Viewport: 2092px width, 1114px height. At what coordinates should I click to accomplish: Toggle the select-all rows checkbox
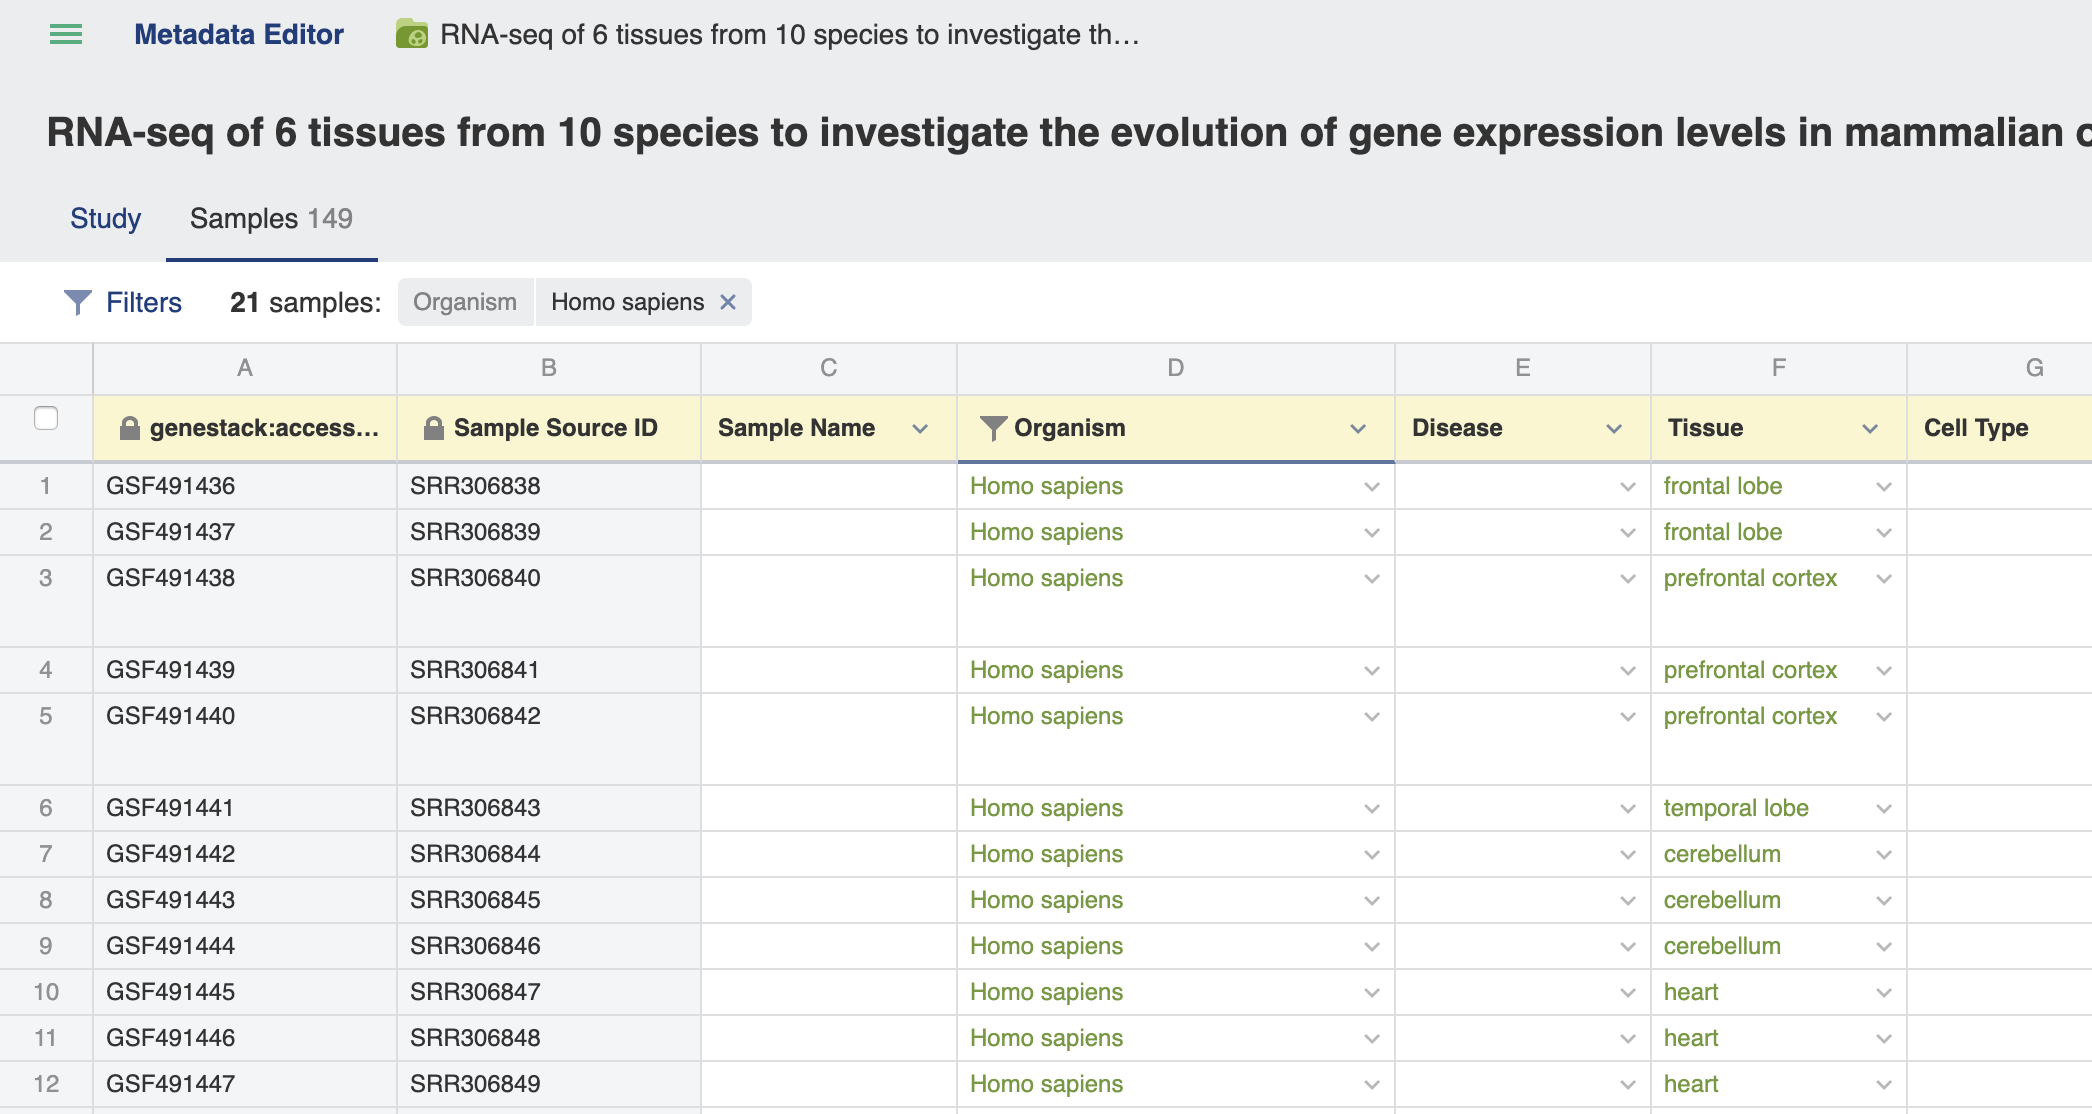point(46,418)
